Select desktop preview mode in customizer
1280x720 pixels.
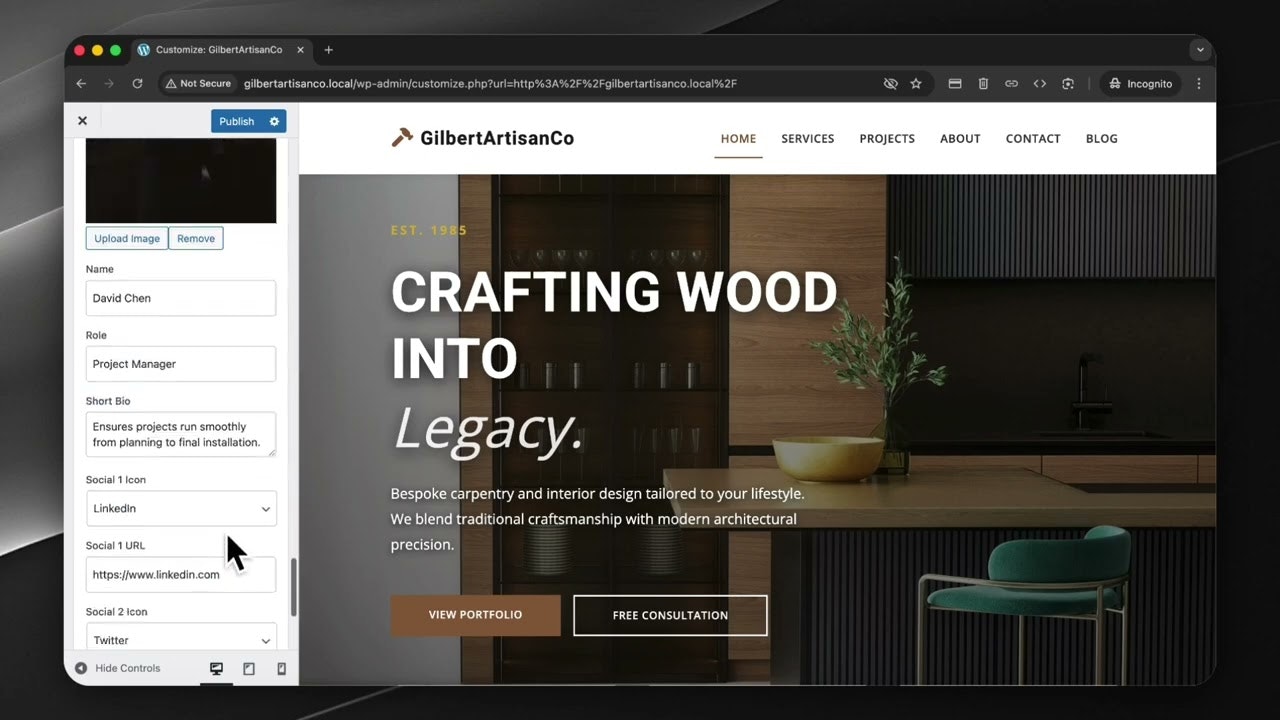(x=216, y=668)
